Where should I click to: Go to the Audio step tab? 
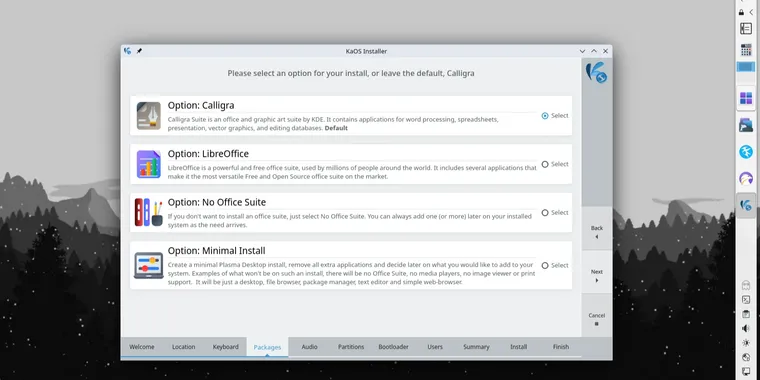coord(309,347)
